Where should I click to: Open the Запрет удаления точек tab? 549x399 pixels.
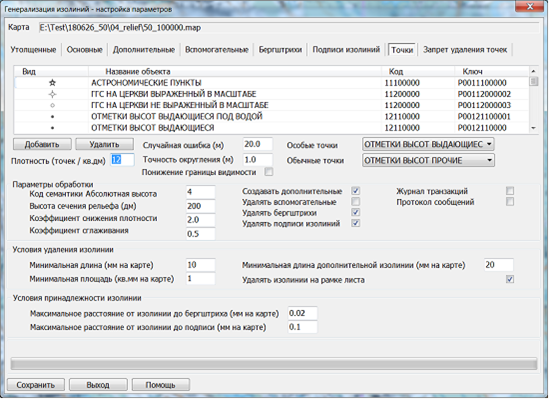pos(465,50)
